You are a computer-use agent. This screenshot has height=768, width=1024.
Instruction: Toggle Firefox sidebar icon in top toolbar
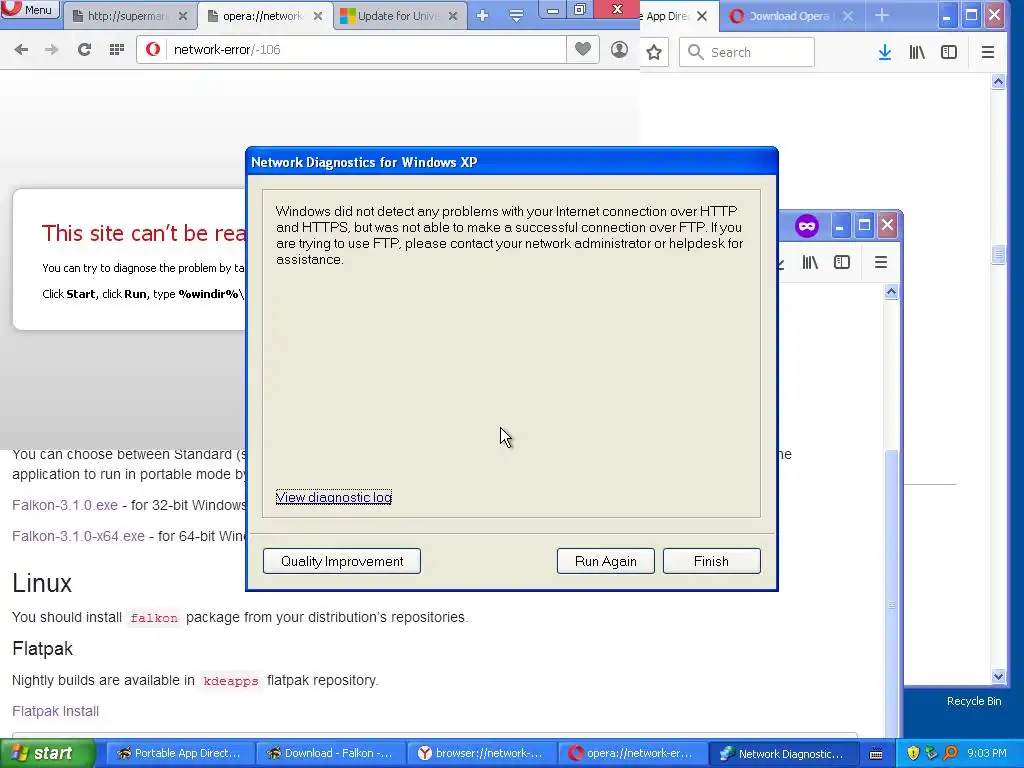point(949,52)
